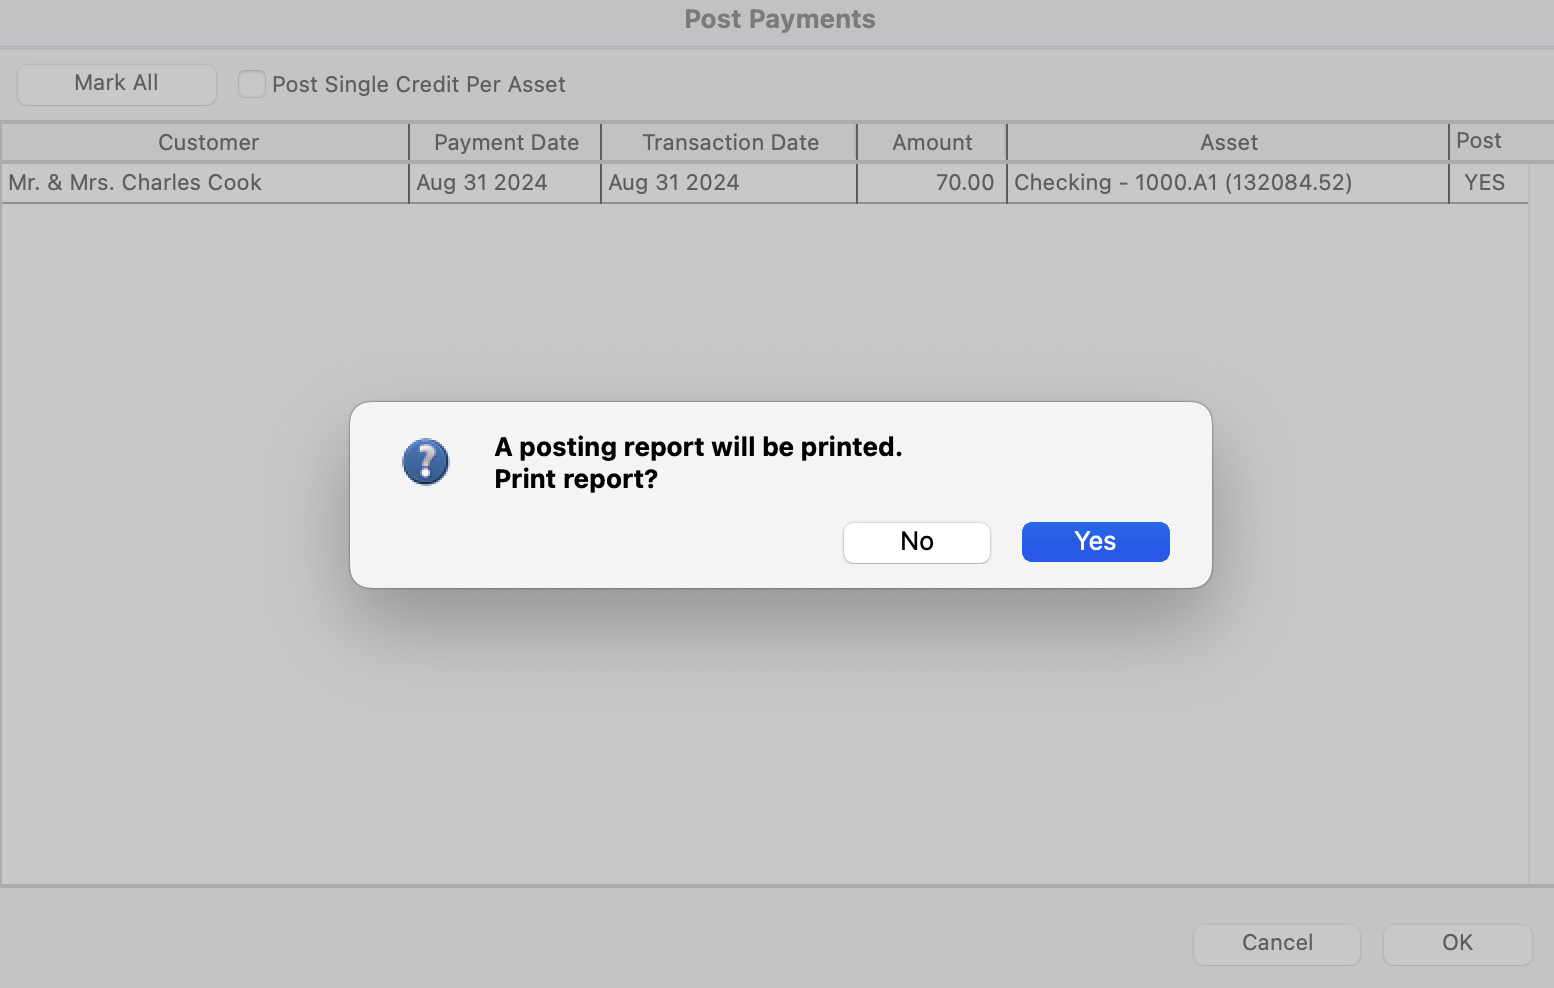Click the Post column header
Viewport: 1554px width, 988px height.
pyautogui.click(x=1479, y=141)
